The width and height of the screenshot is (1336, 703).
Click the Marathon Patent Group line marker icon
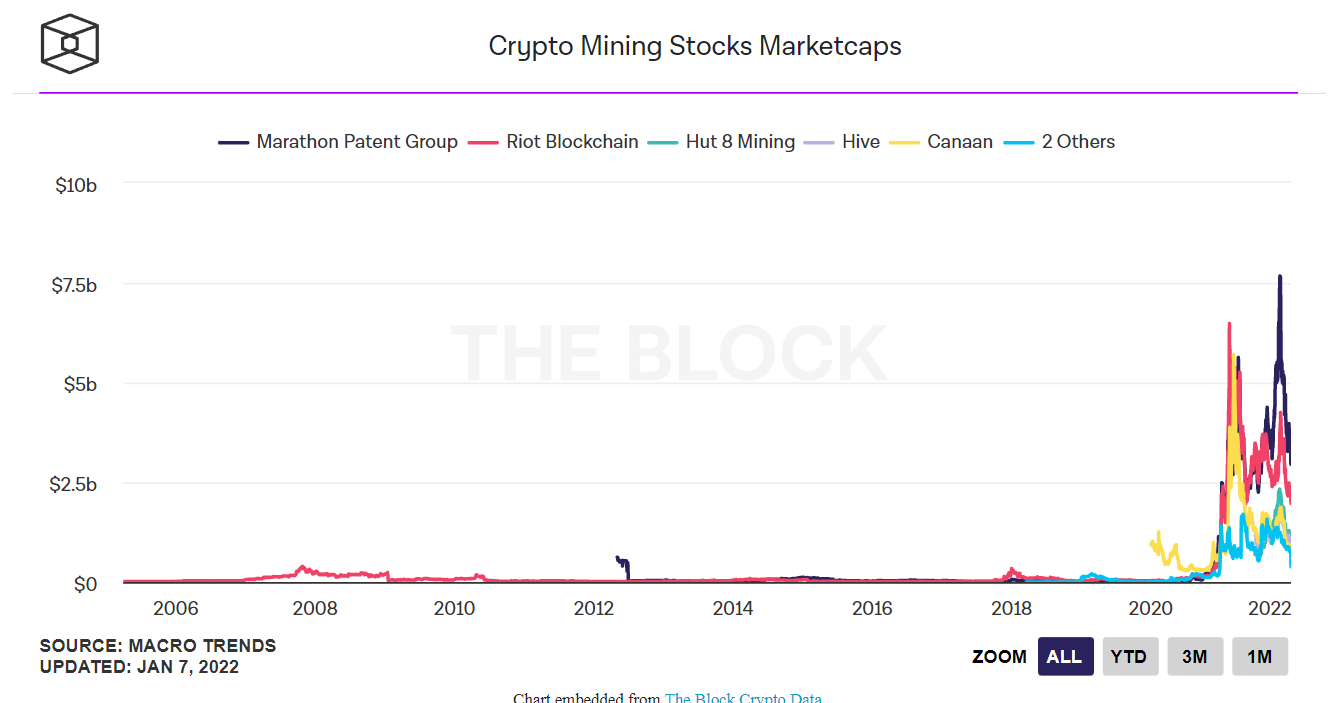(x=234, y=141)
